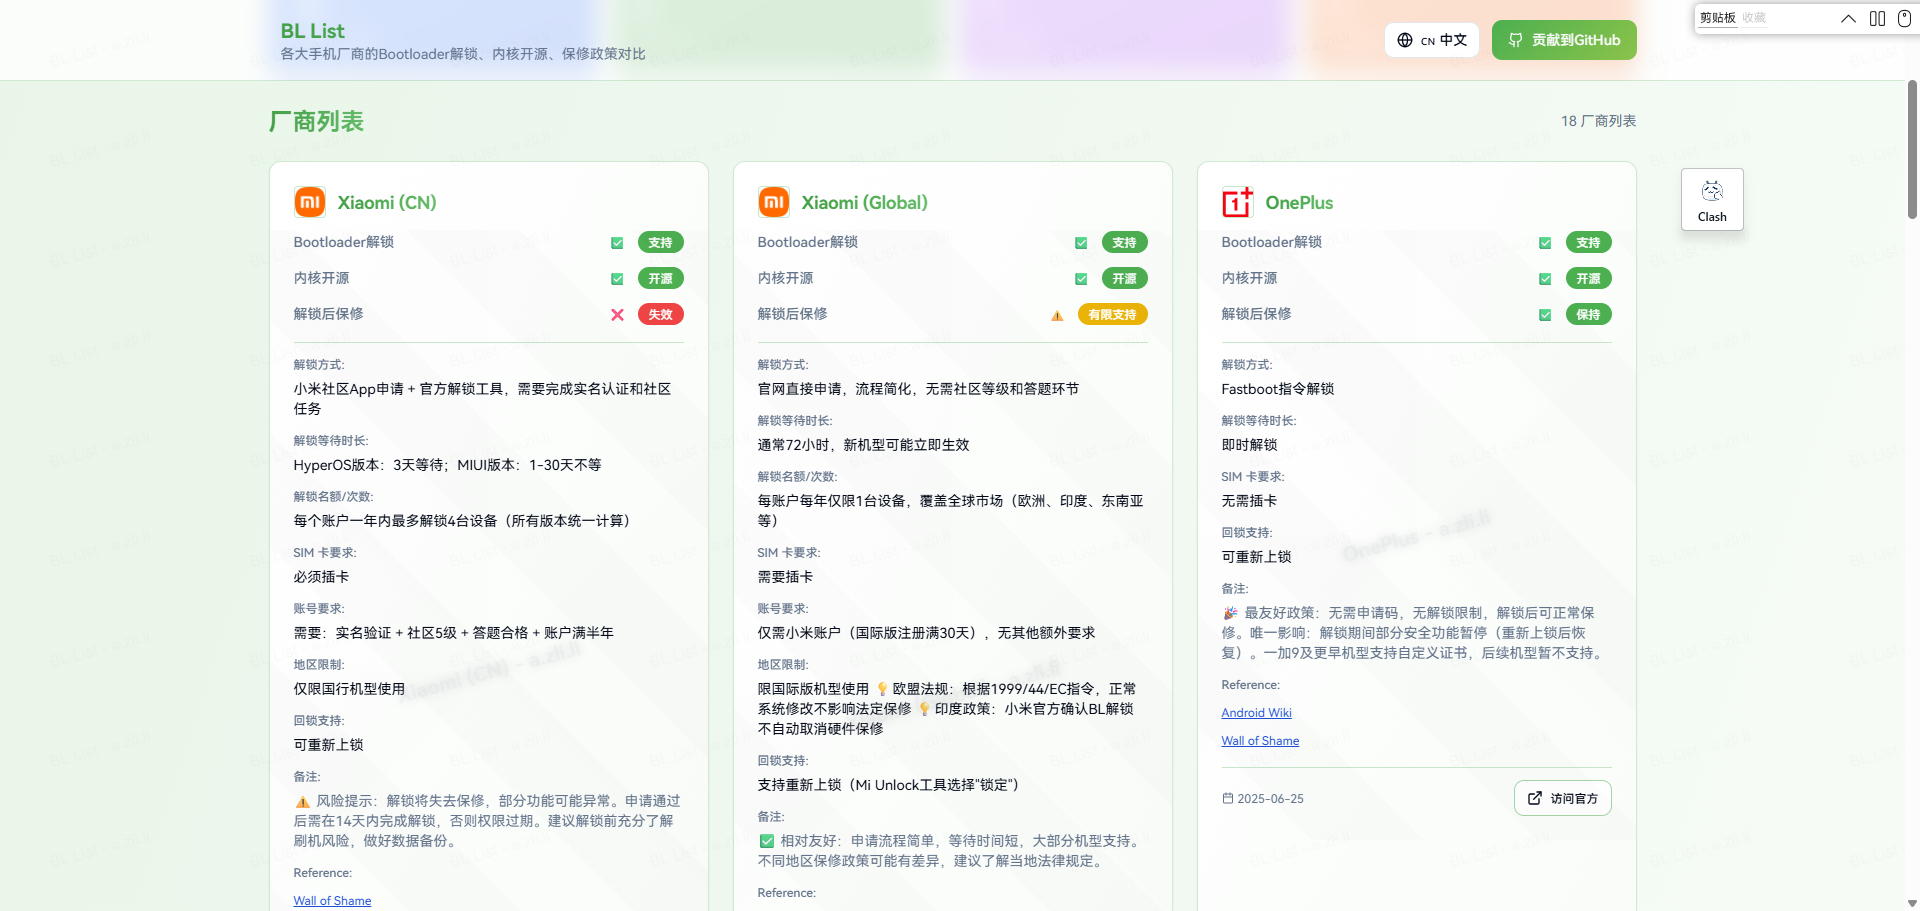This screenshot has width=1920, height=911.
Task: Click the Clash cat icon tile
Action: click(1712, 200)
